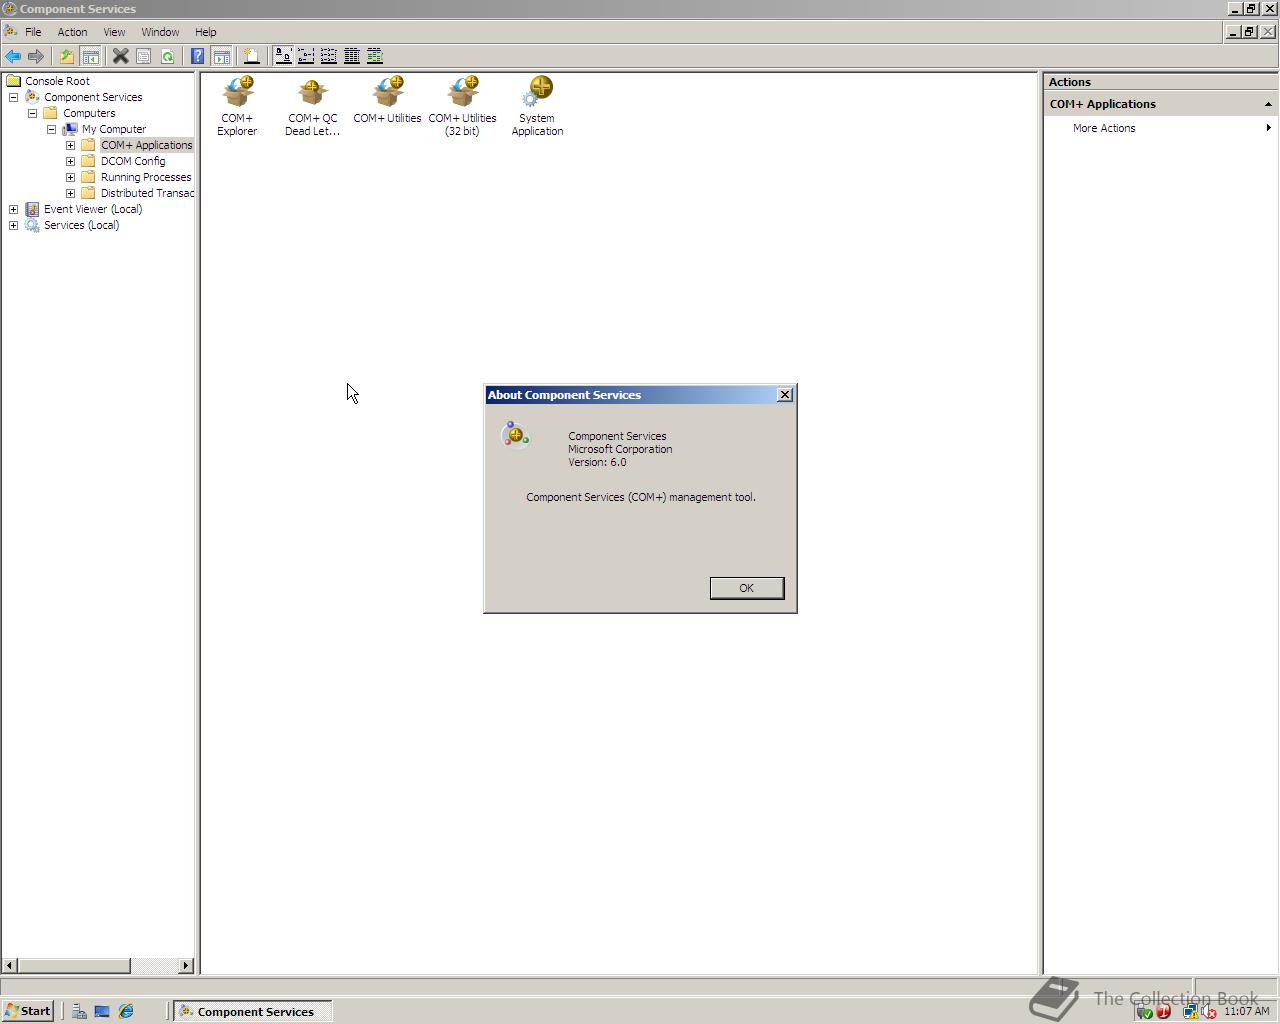Expand the Services (Local) node

[x=14, y=225]
